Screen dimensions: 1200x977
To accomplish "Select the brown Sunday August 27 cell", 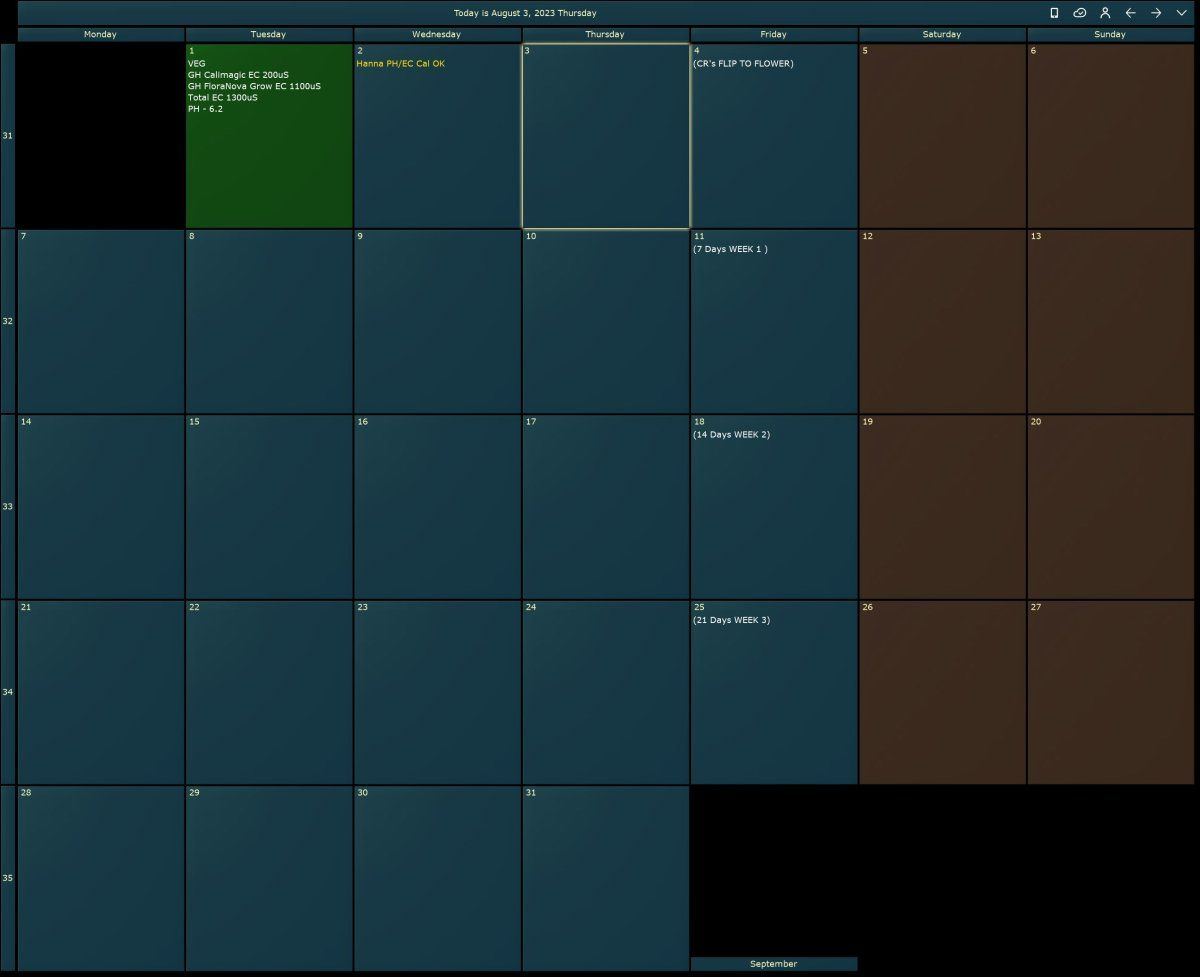I will click(1111, 692).
